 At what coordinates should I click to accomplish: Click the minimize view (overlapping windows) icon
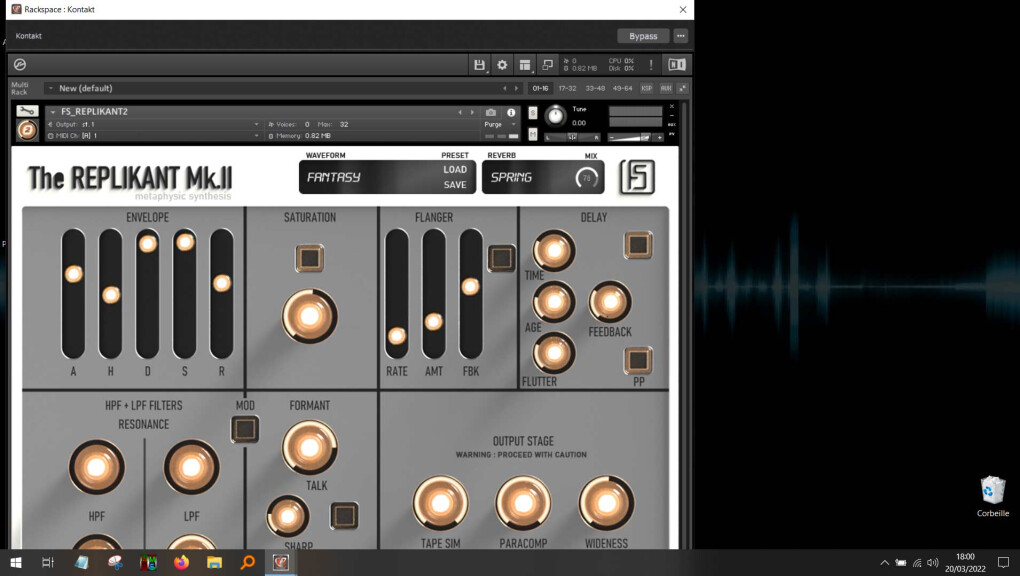(x=547, y=64)
